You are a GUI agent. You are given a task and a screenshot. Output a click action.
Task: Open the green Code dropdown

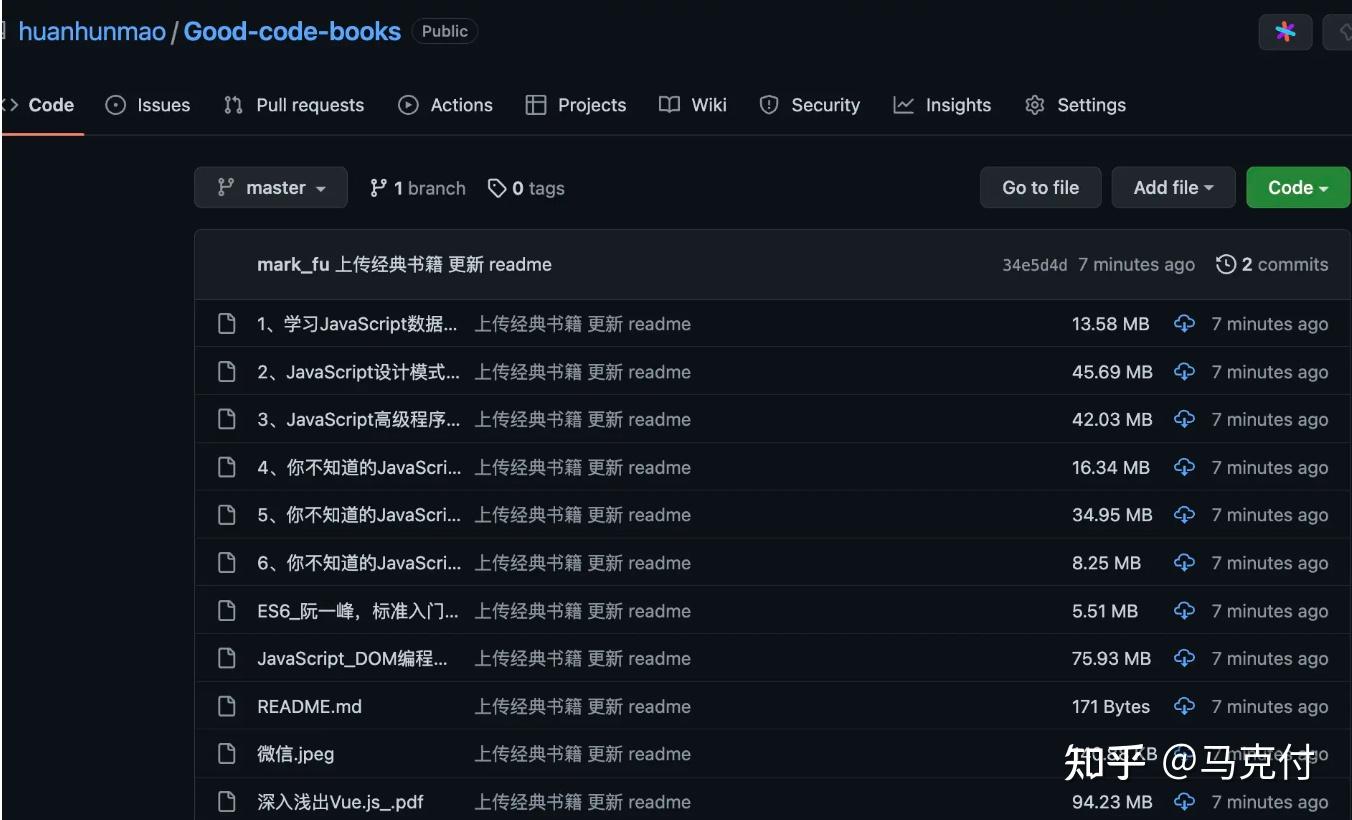[1297, 187]
